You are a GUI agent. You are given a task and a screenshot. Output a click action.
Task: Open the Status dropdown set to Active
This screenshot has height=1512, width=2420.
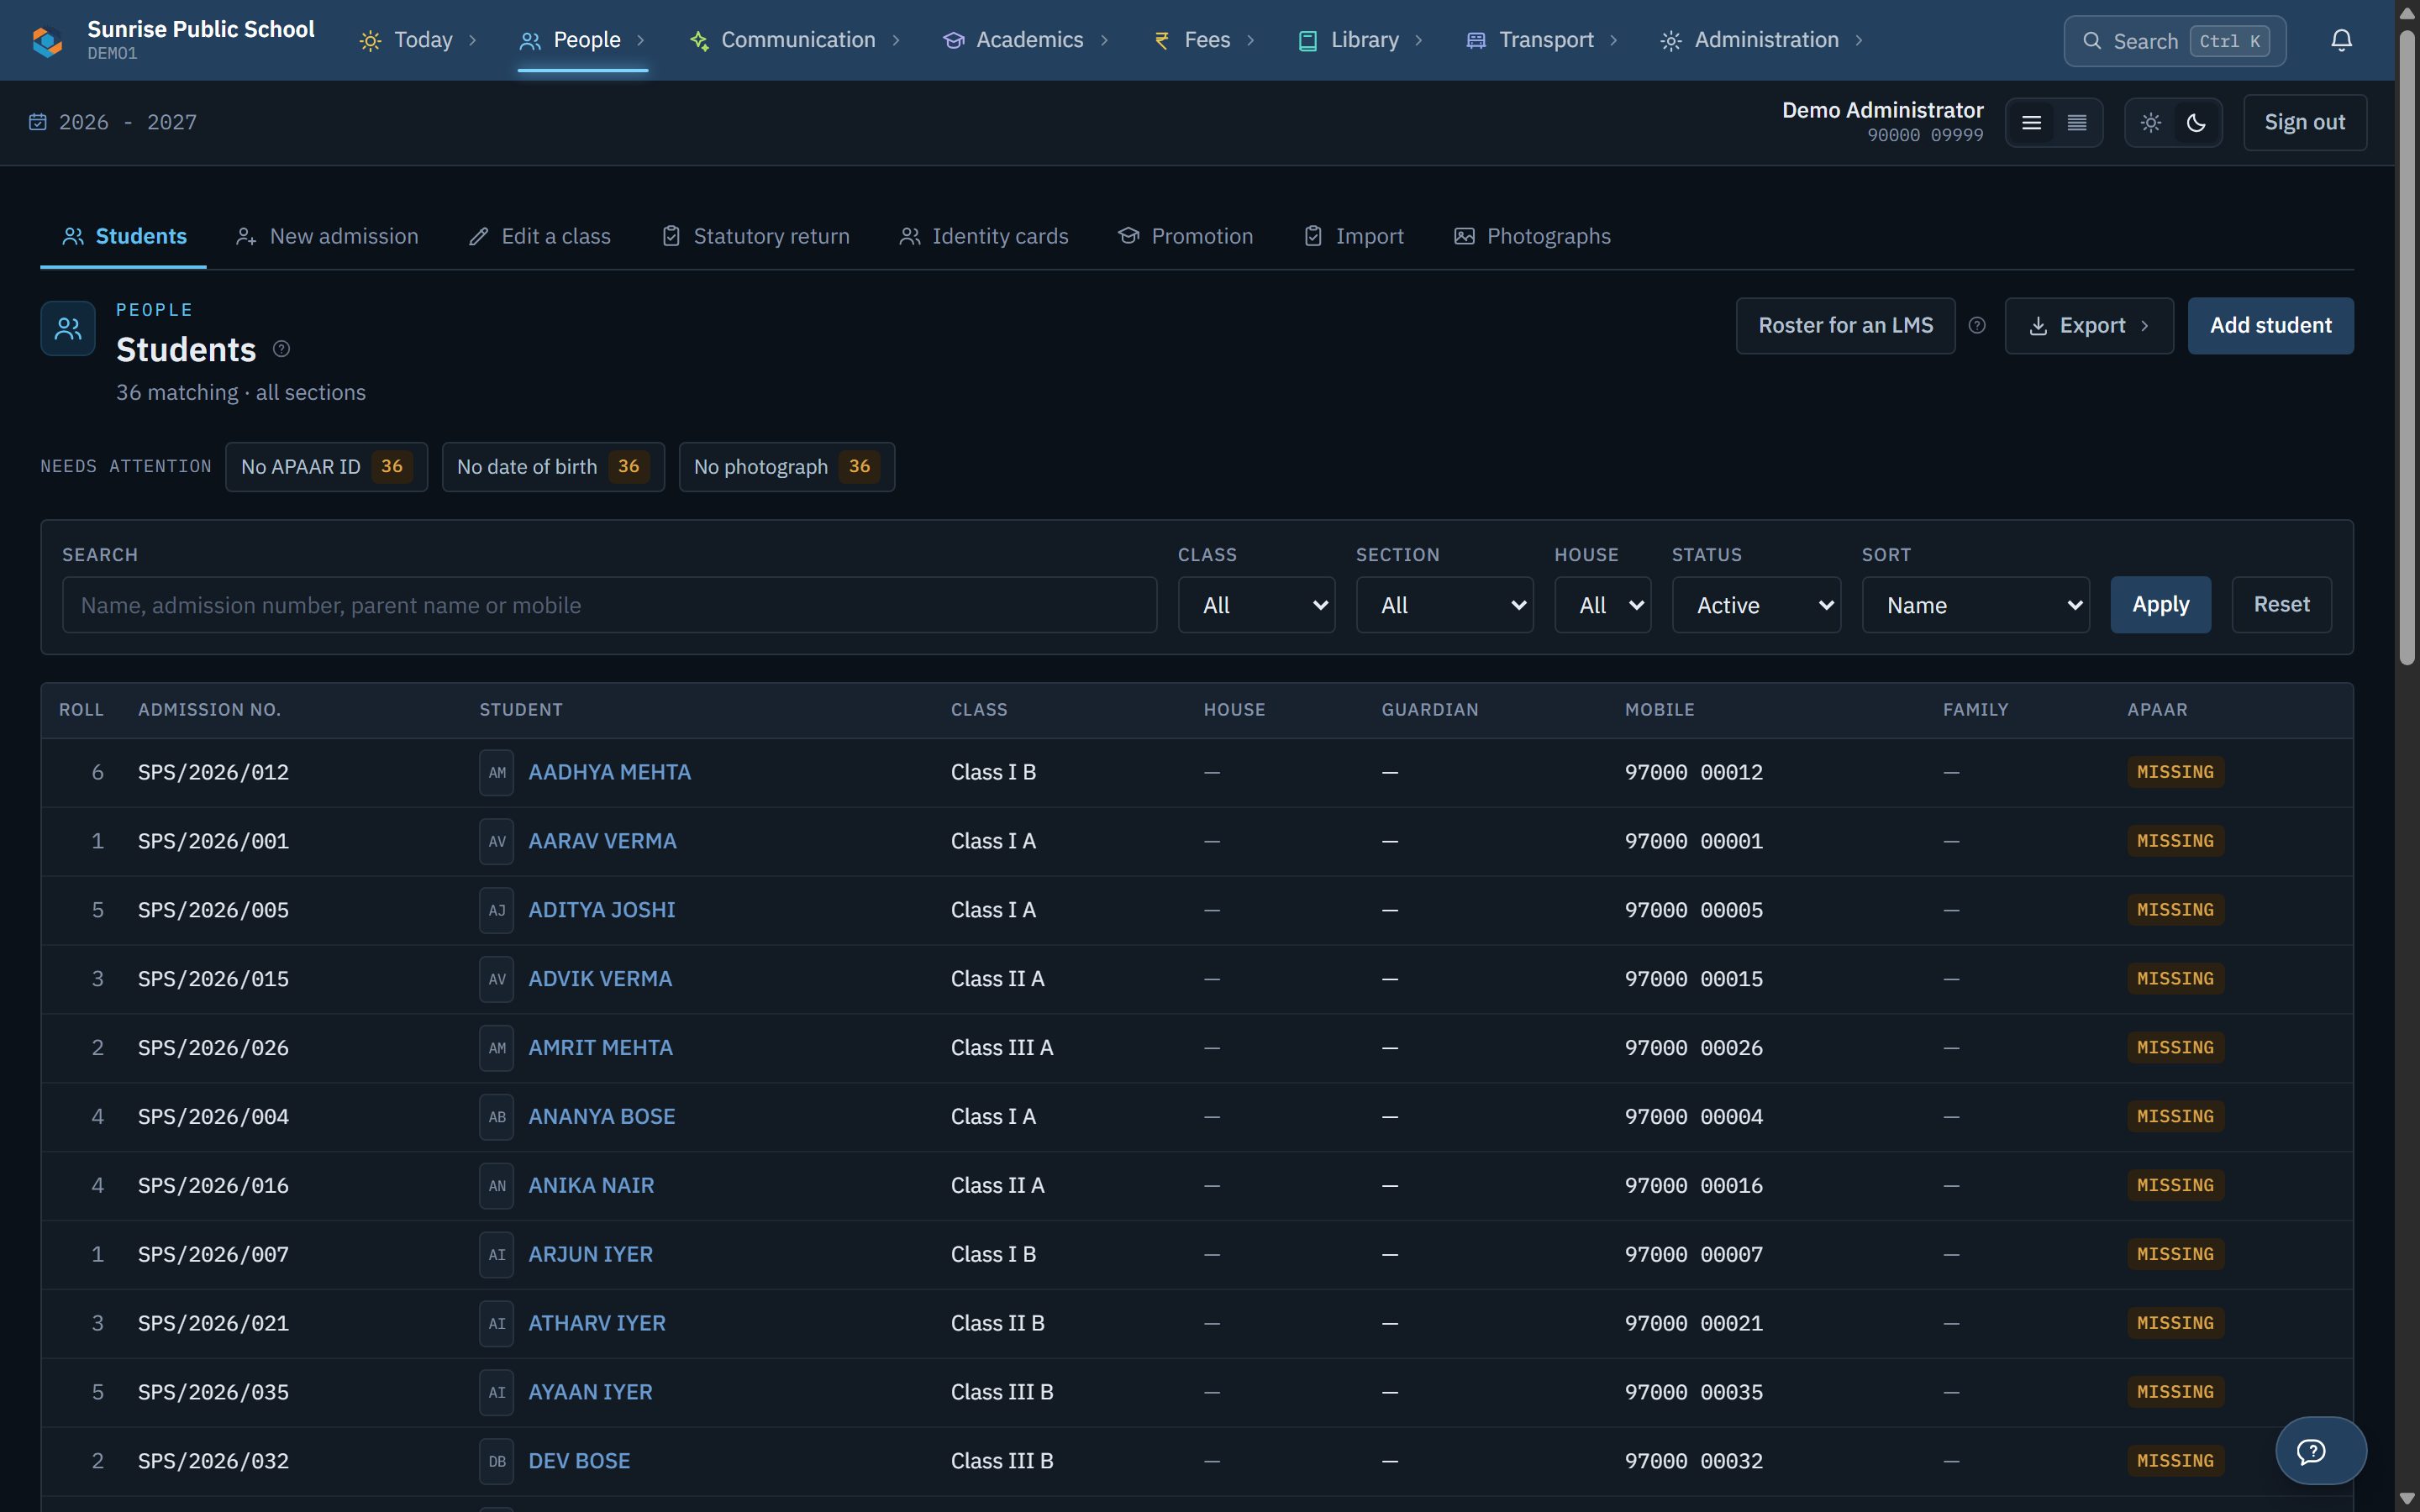(1756, 605)
